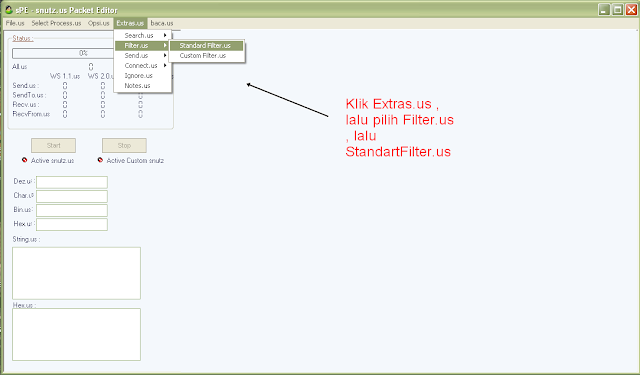Expand Search.us submenu

click(142, 36)
